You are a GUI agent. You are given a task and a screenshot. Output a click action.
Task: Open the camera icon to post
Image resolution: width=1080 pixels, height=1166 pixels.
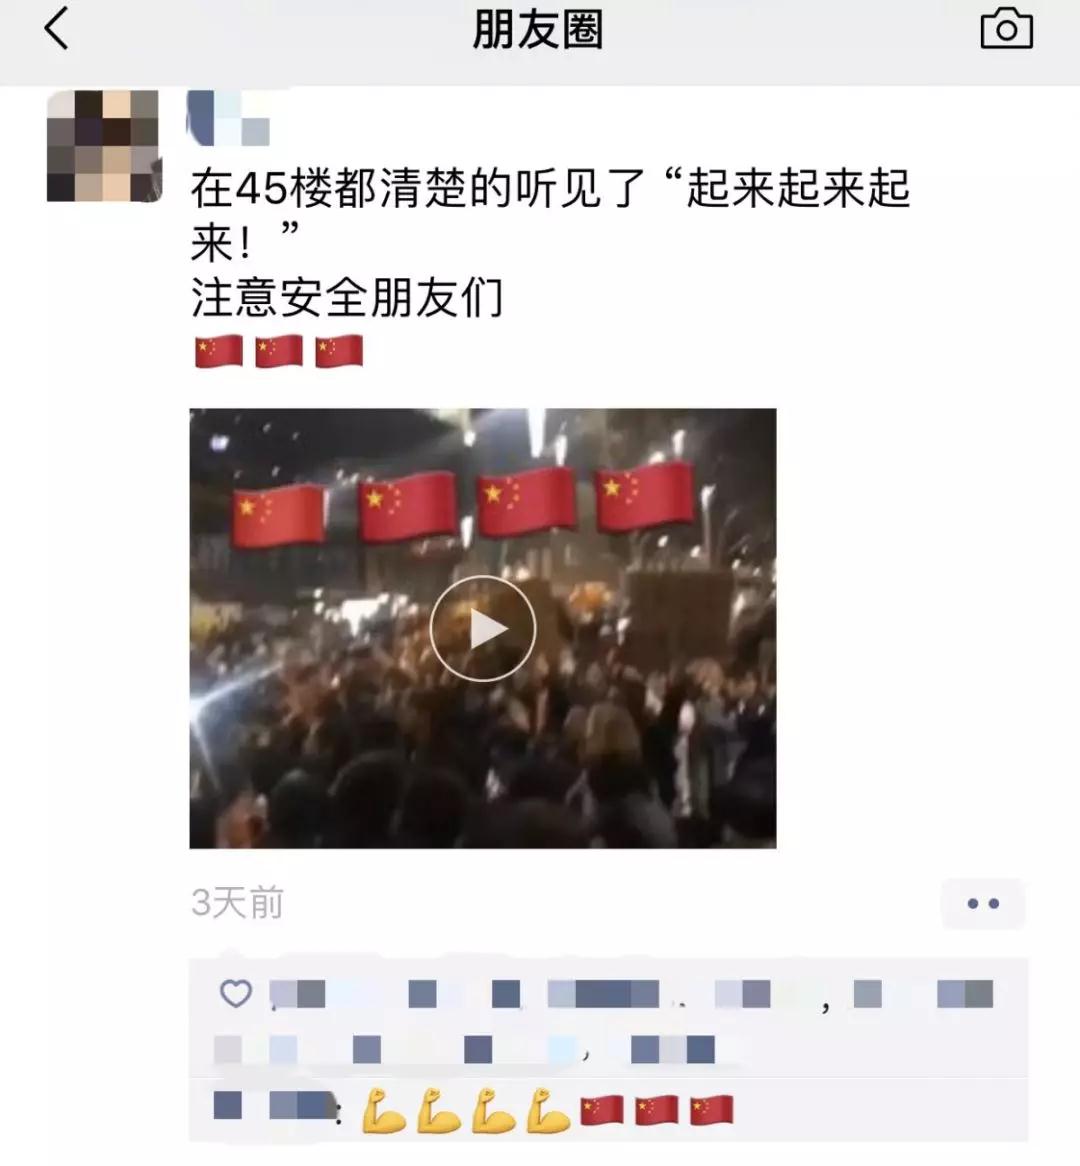[x=1006, y=28]
